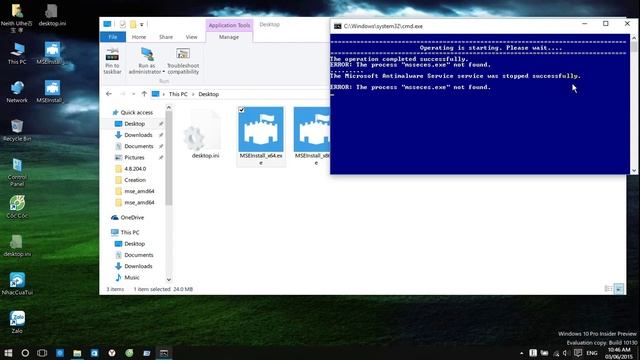Screen dimensions: 640x360
Task: Click the cmd window scrollbar up arrow
Action: coord(634,38)
